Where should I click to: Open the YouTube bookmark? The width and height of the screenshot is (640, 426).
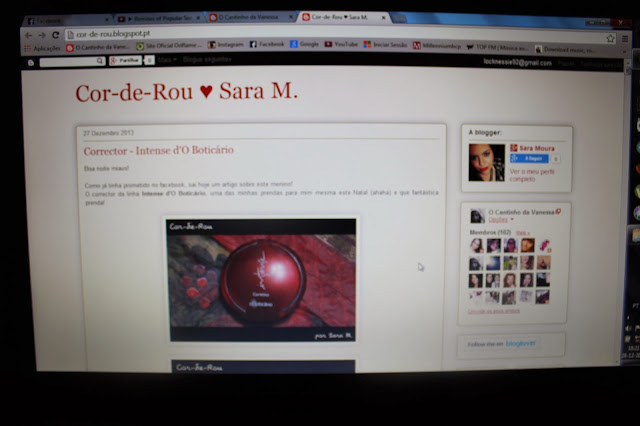tap(341, 44)
